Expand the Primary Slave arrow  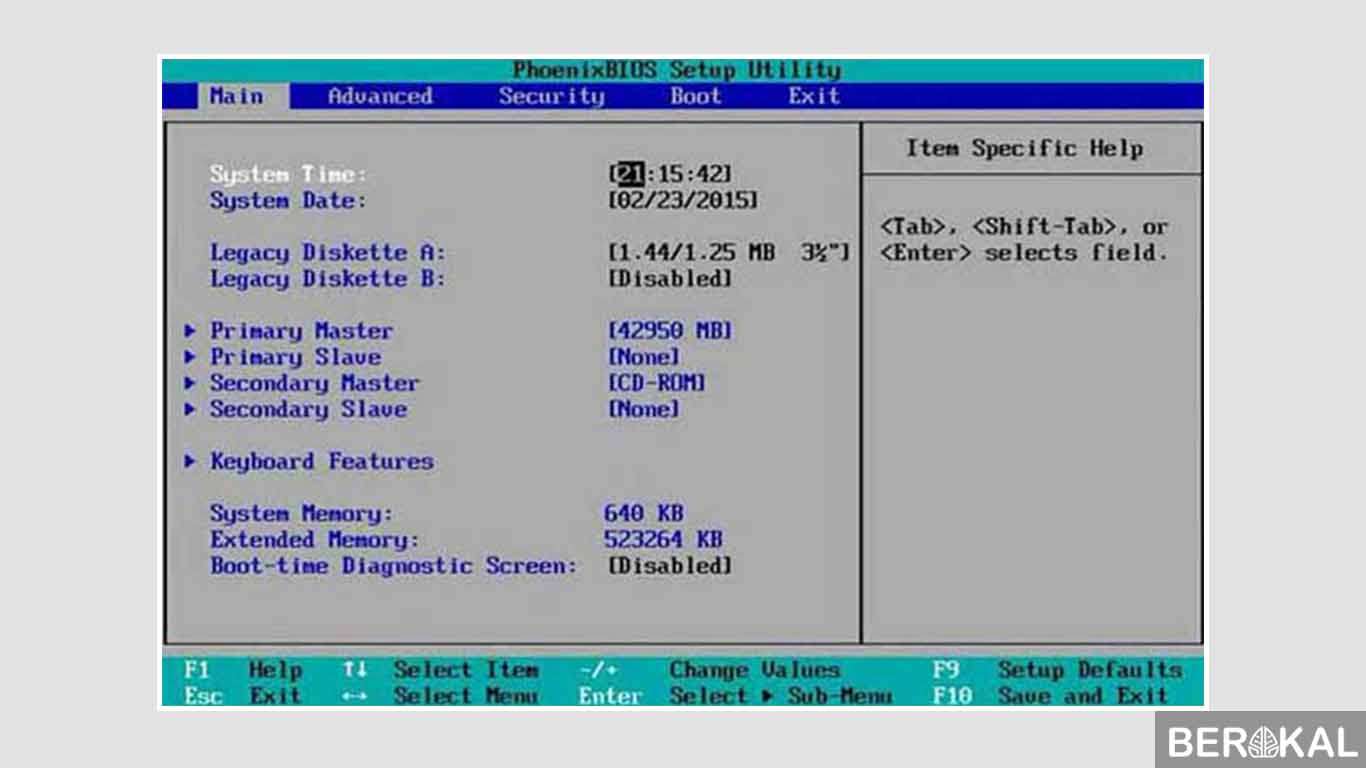190,357
